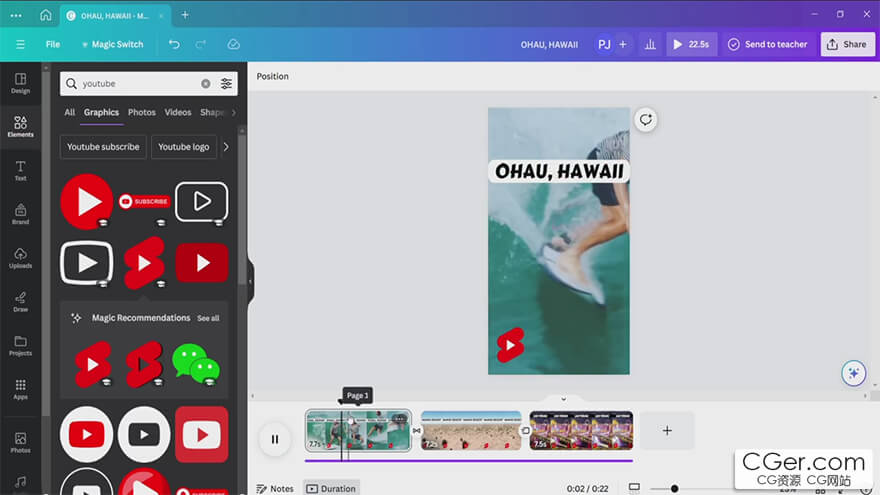Viewport: 880px width, 495px height.
Task: Pause the video playback
Action: (x=274, y=439)
